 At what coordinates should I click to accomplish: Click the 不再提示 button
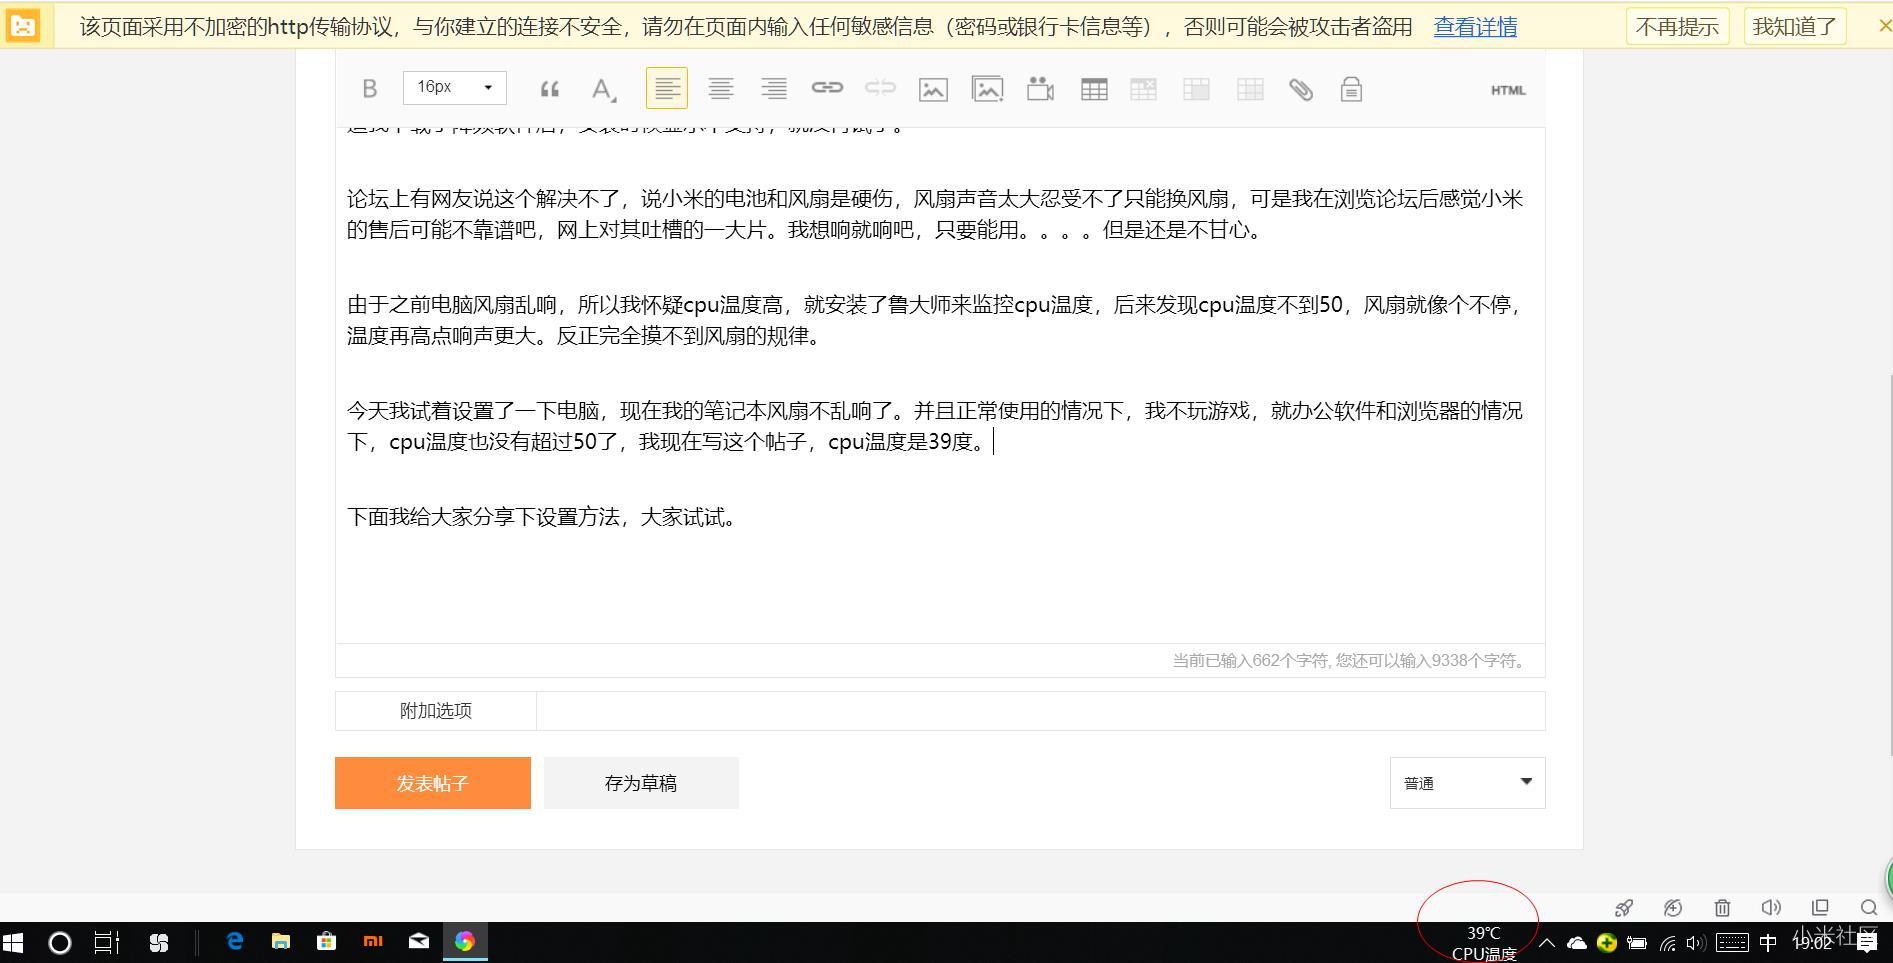click(1677, 27)
